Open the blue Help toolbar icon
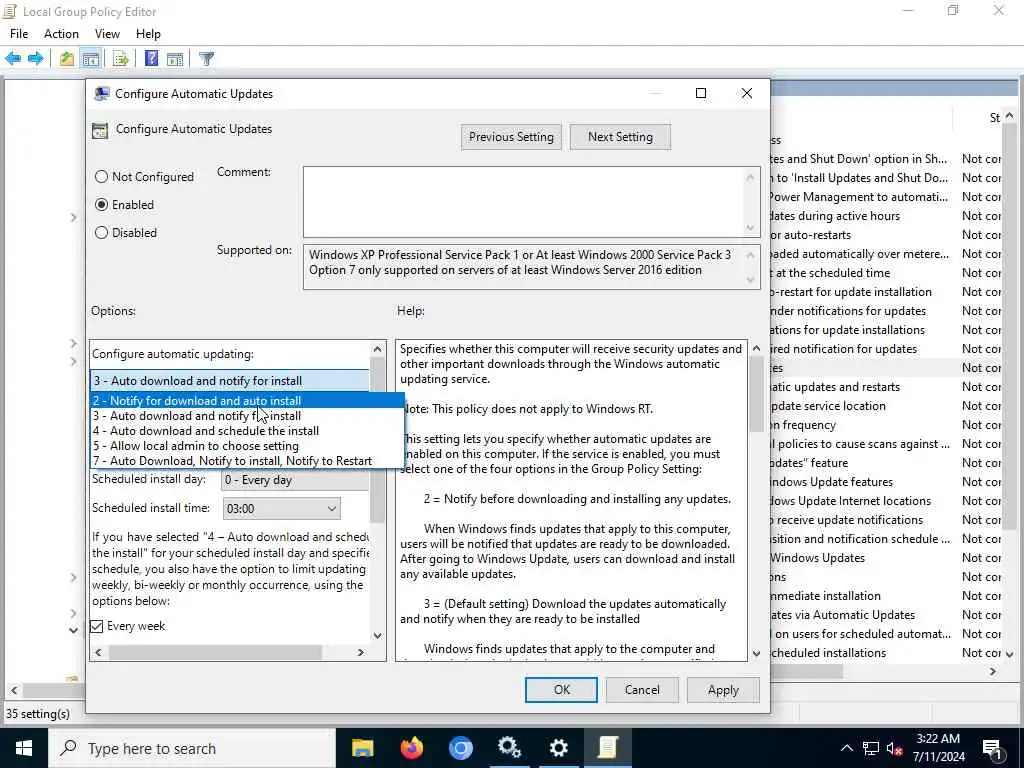 (152, 59)
